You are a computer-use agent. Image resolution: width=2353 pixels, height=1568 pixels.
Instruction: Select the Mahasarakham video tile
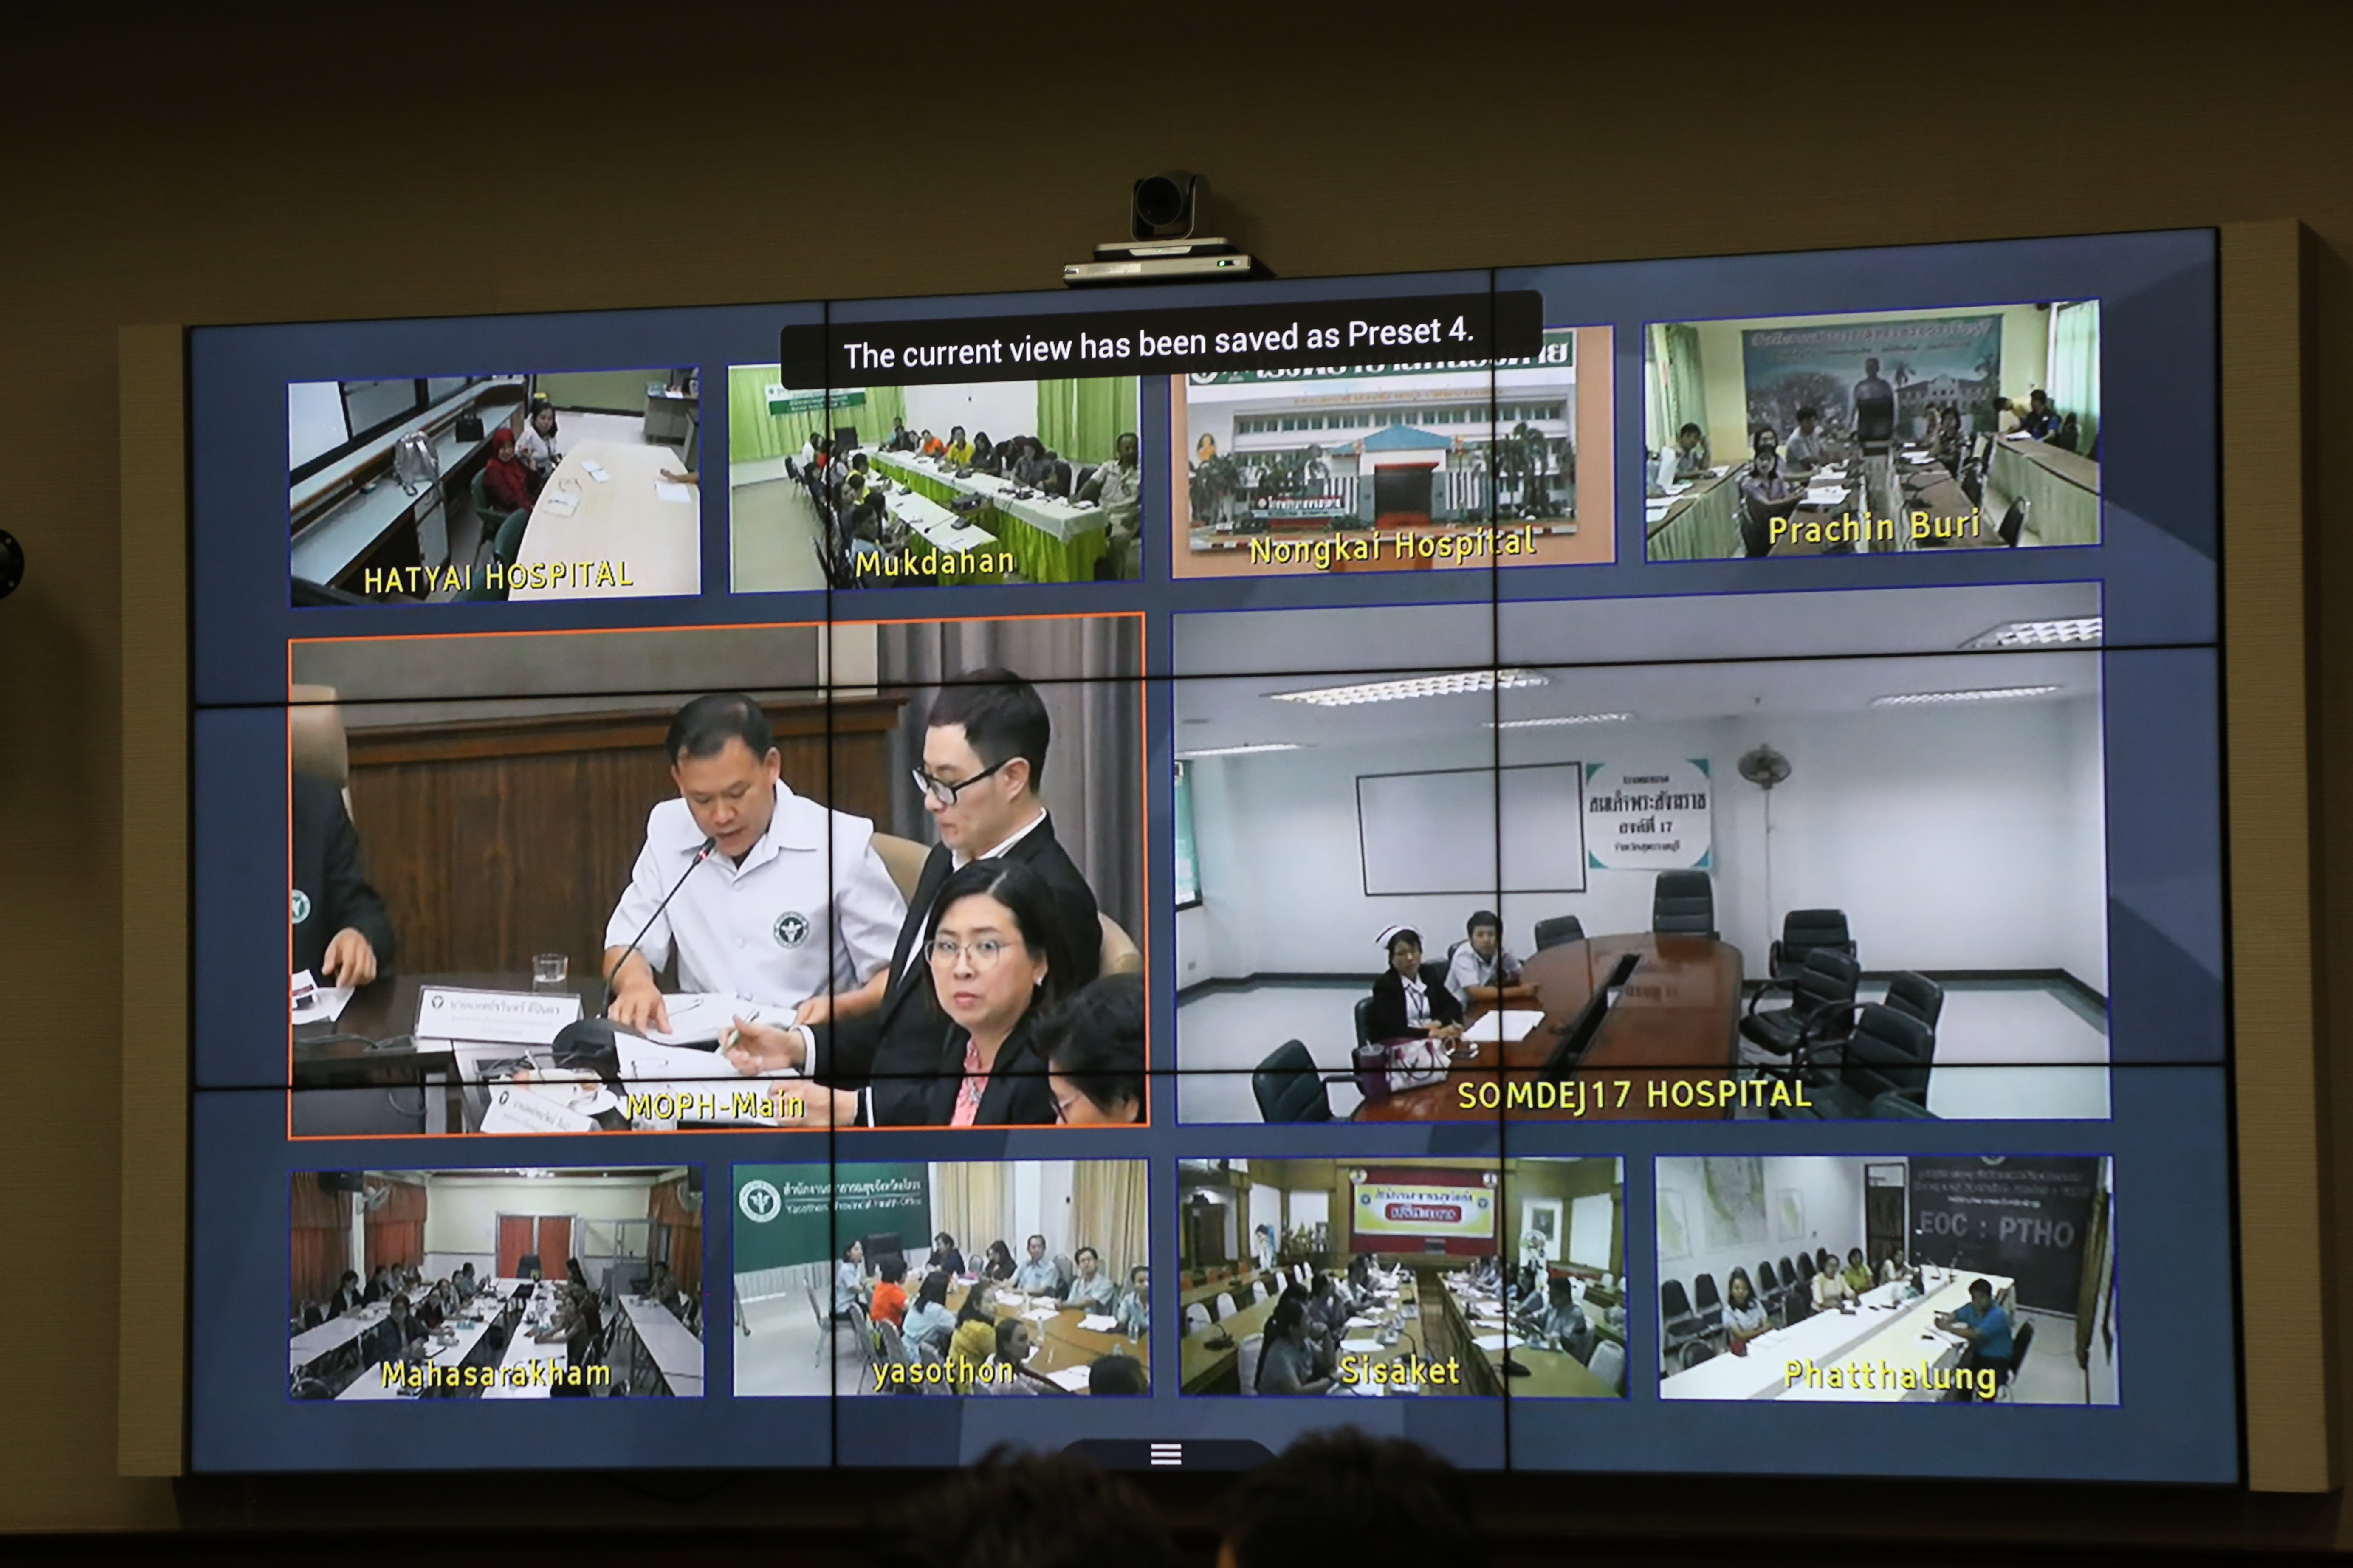(x=496, y=1282)
